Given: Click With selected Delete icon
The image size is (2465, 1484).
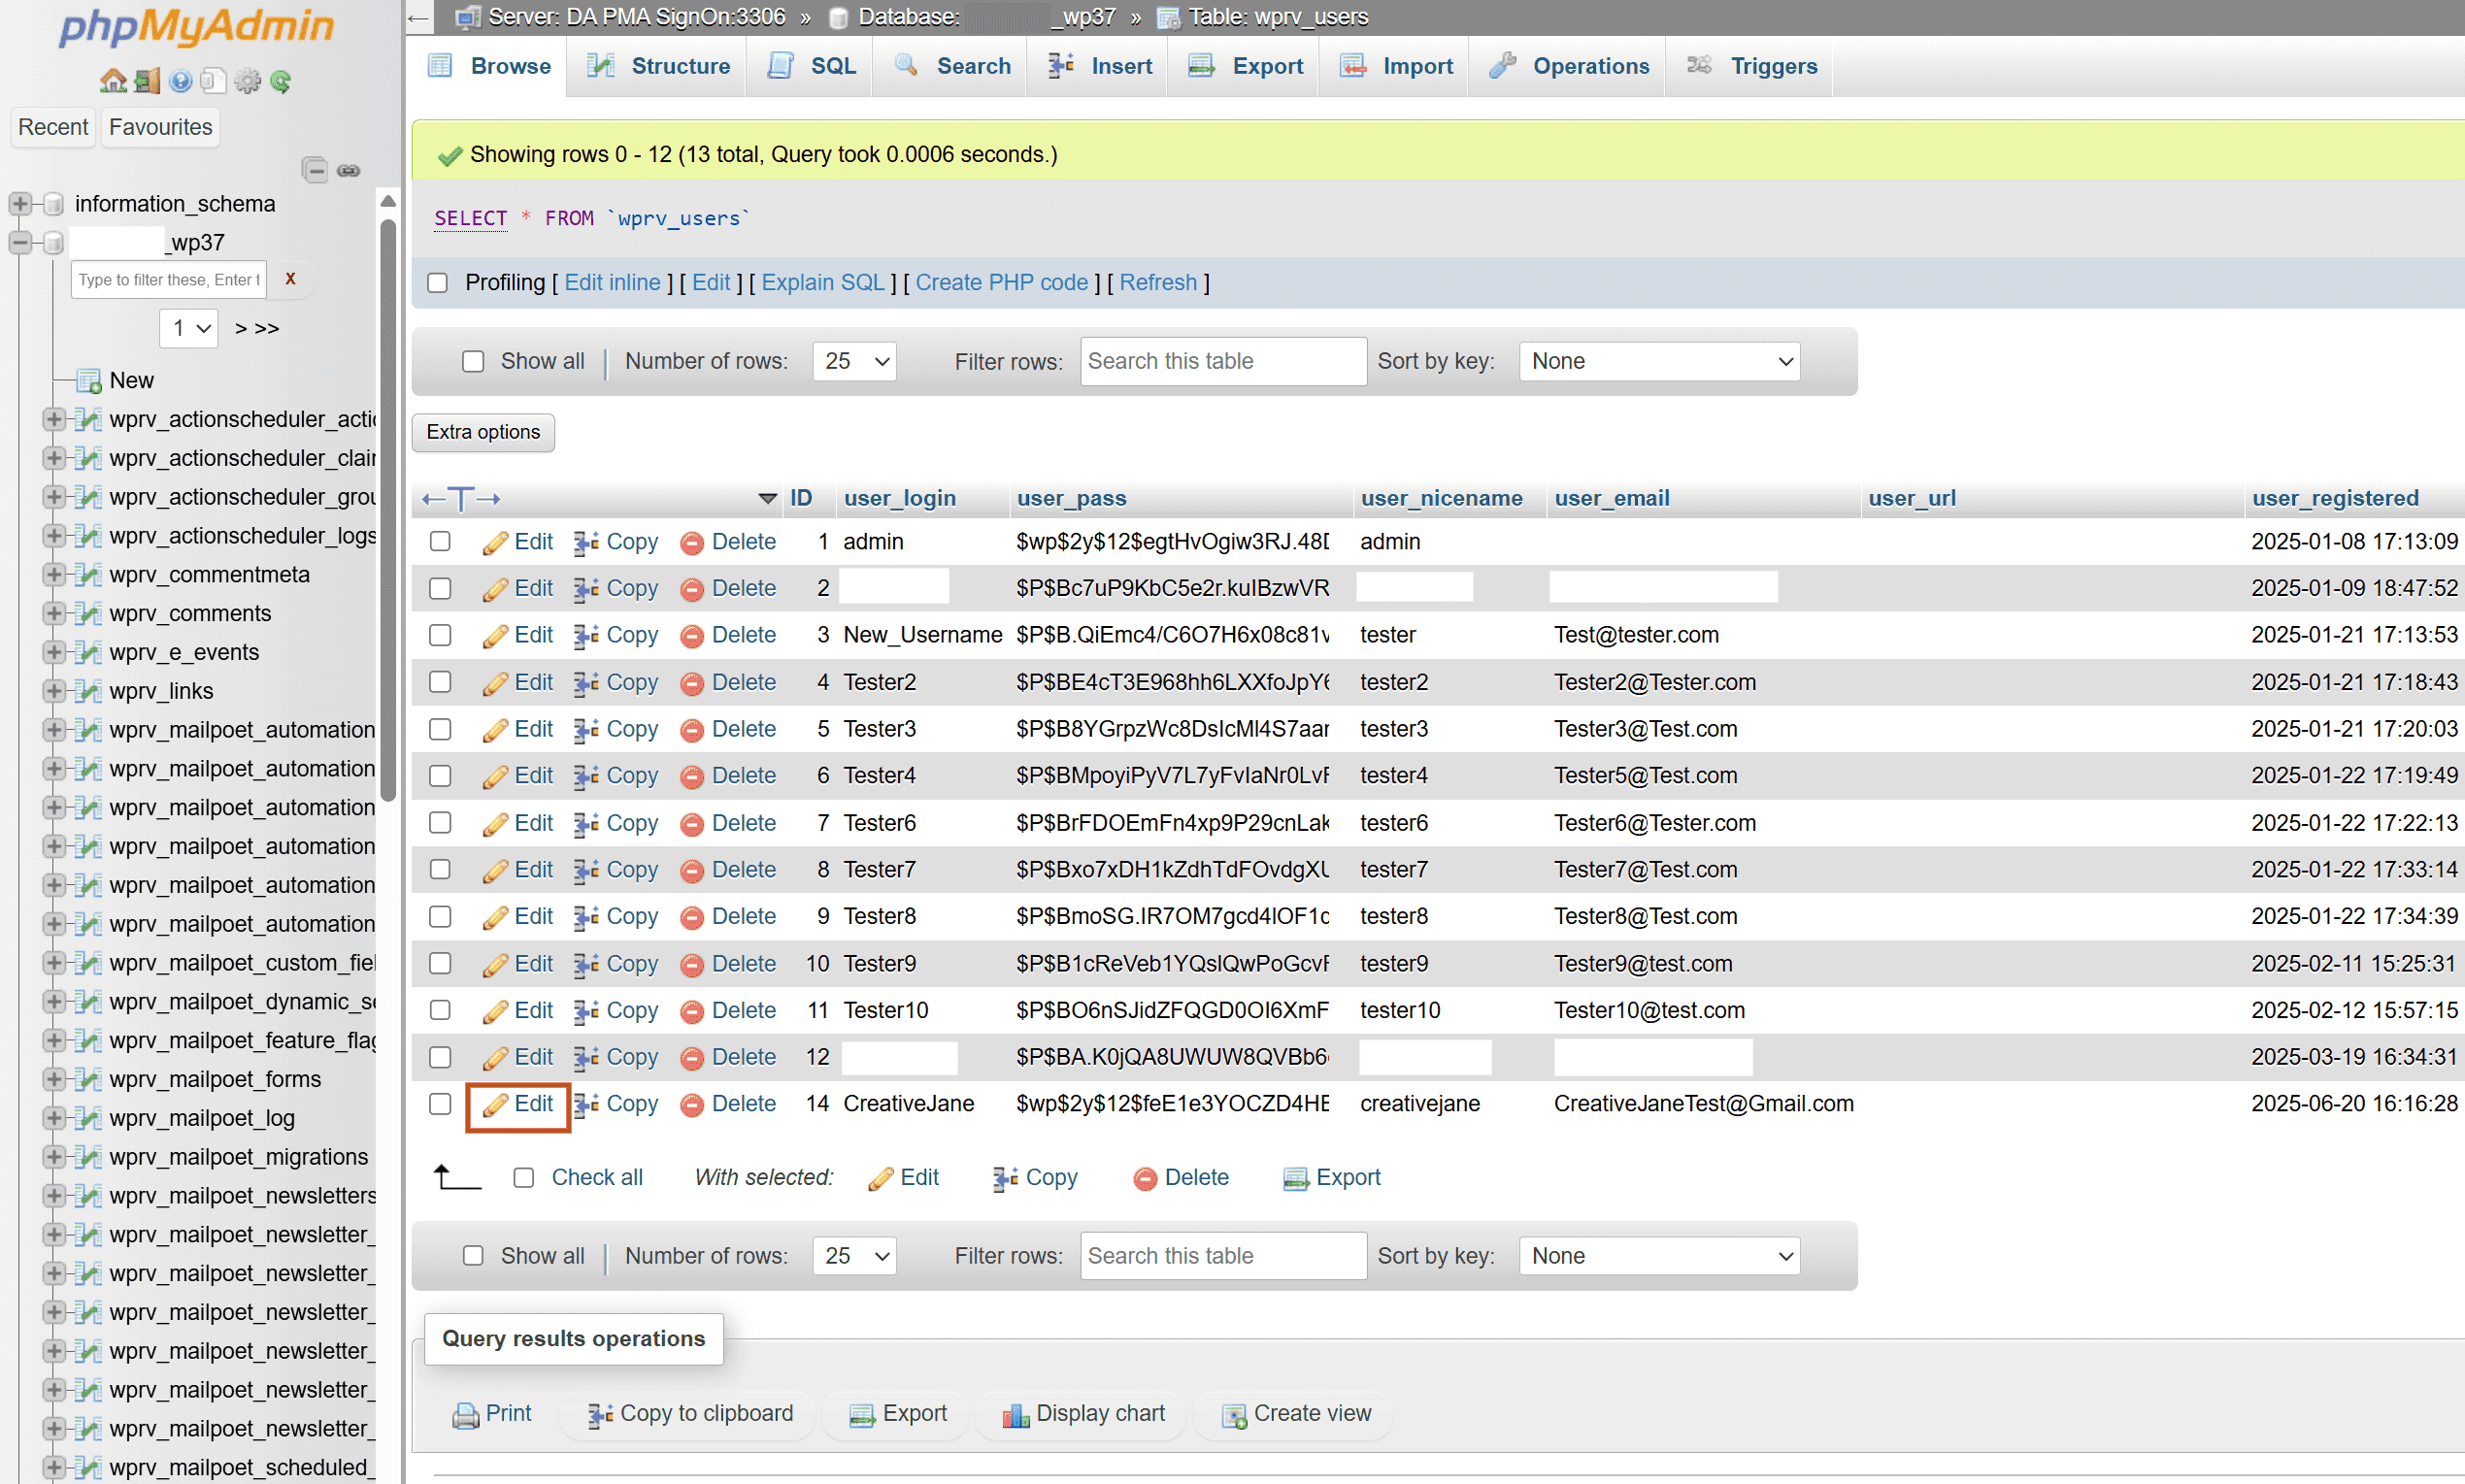Looking at the screenshot, I should click(1145, 1178).
